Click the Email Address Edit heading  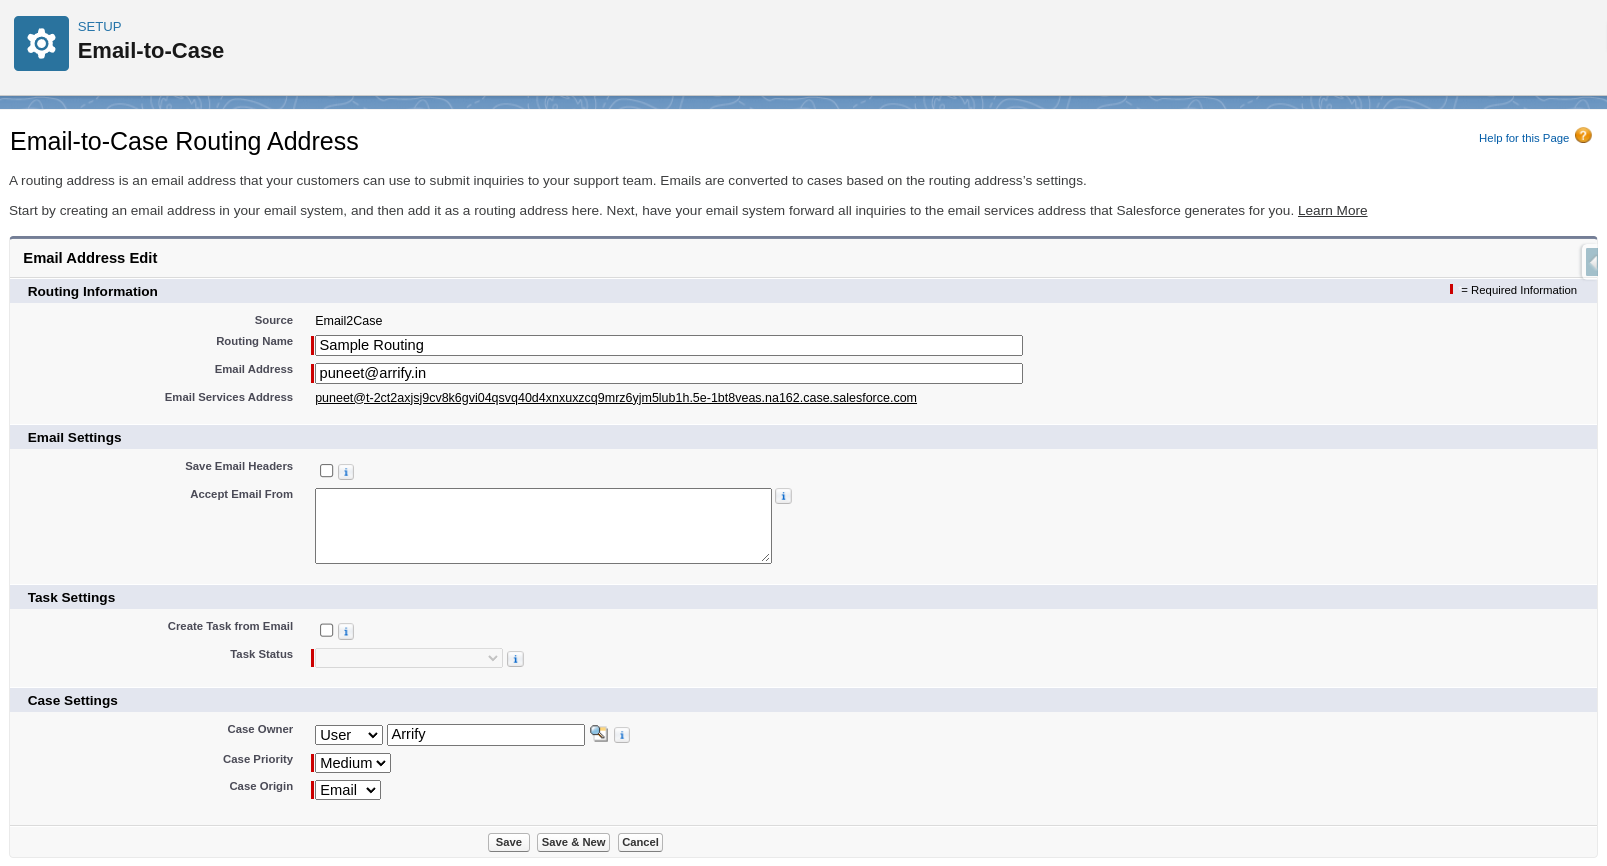coord(90,258)
